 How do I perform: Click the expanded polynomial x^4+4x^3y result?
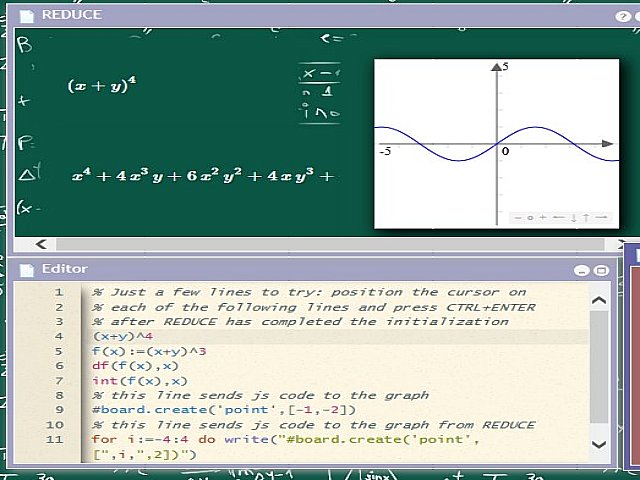point(203,176)
